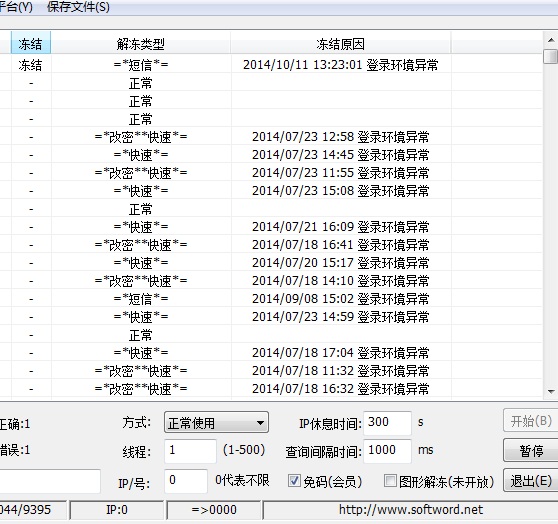Click the 查询间隔时间 field showing 1000
Image resolution: width=558 pixels, height=524 pixels.
click(387, 451)
